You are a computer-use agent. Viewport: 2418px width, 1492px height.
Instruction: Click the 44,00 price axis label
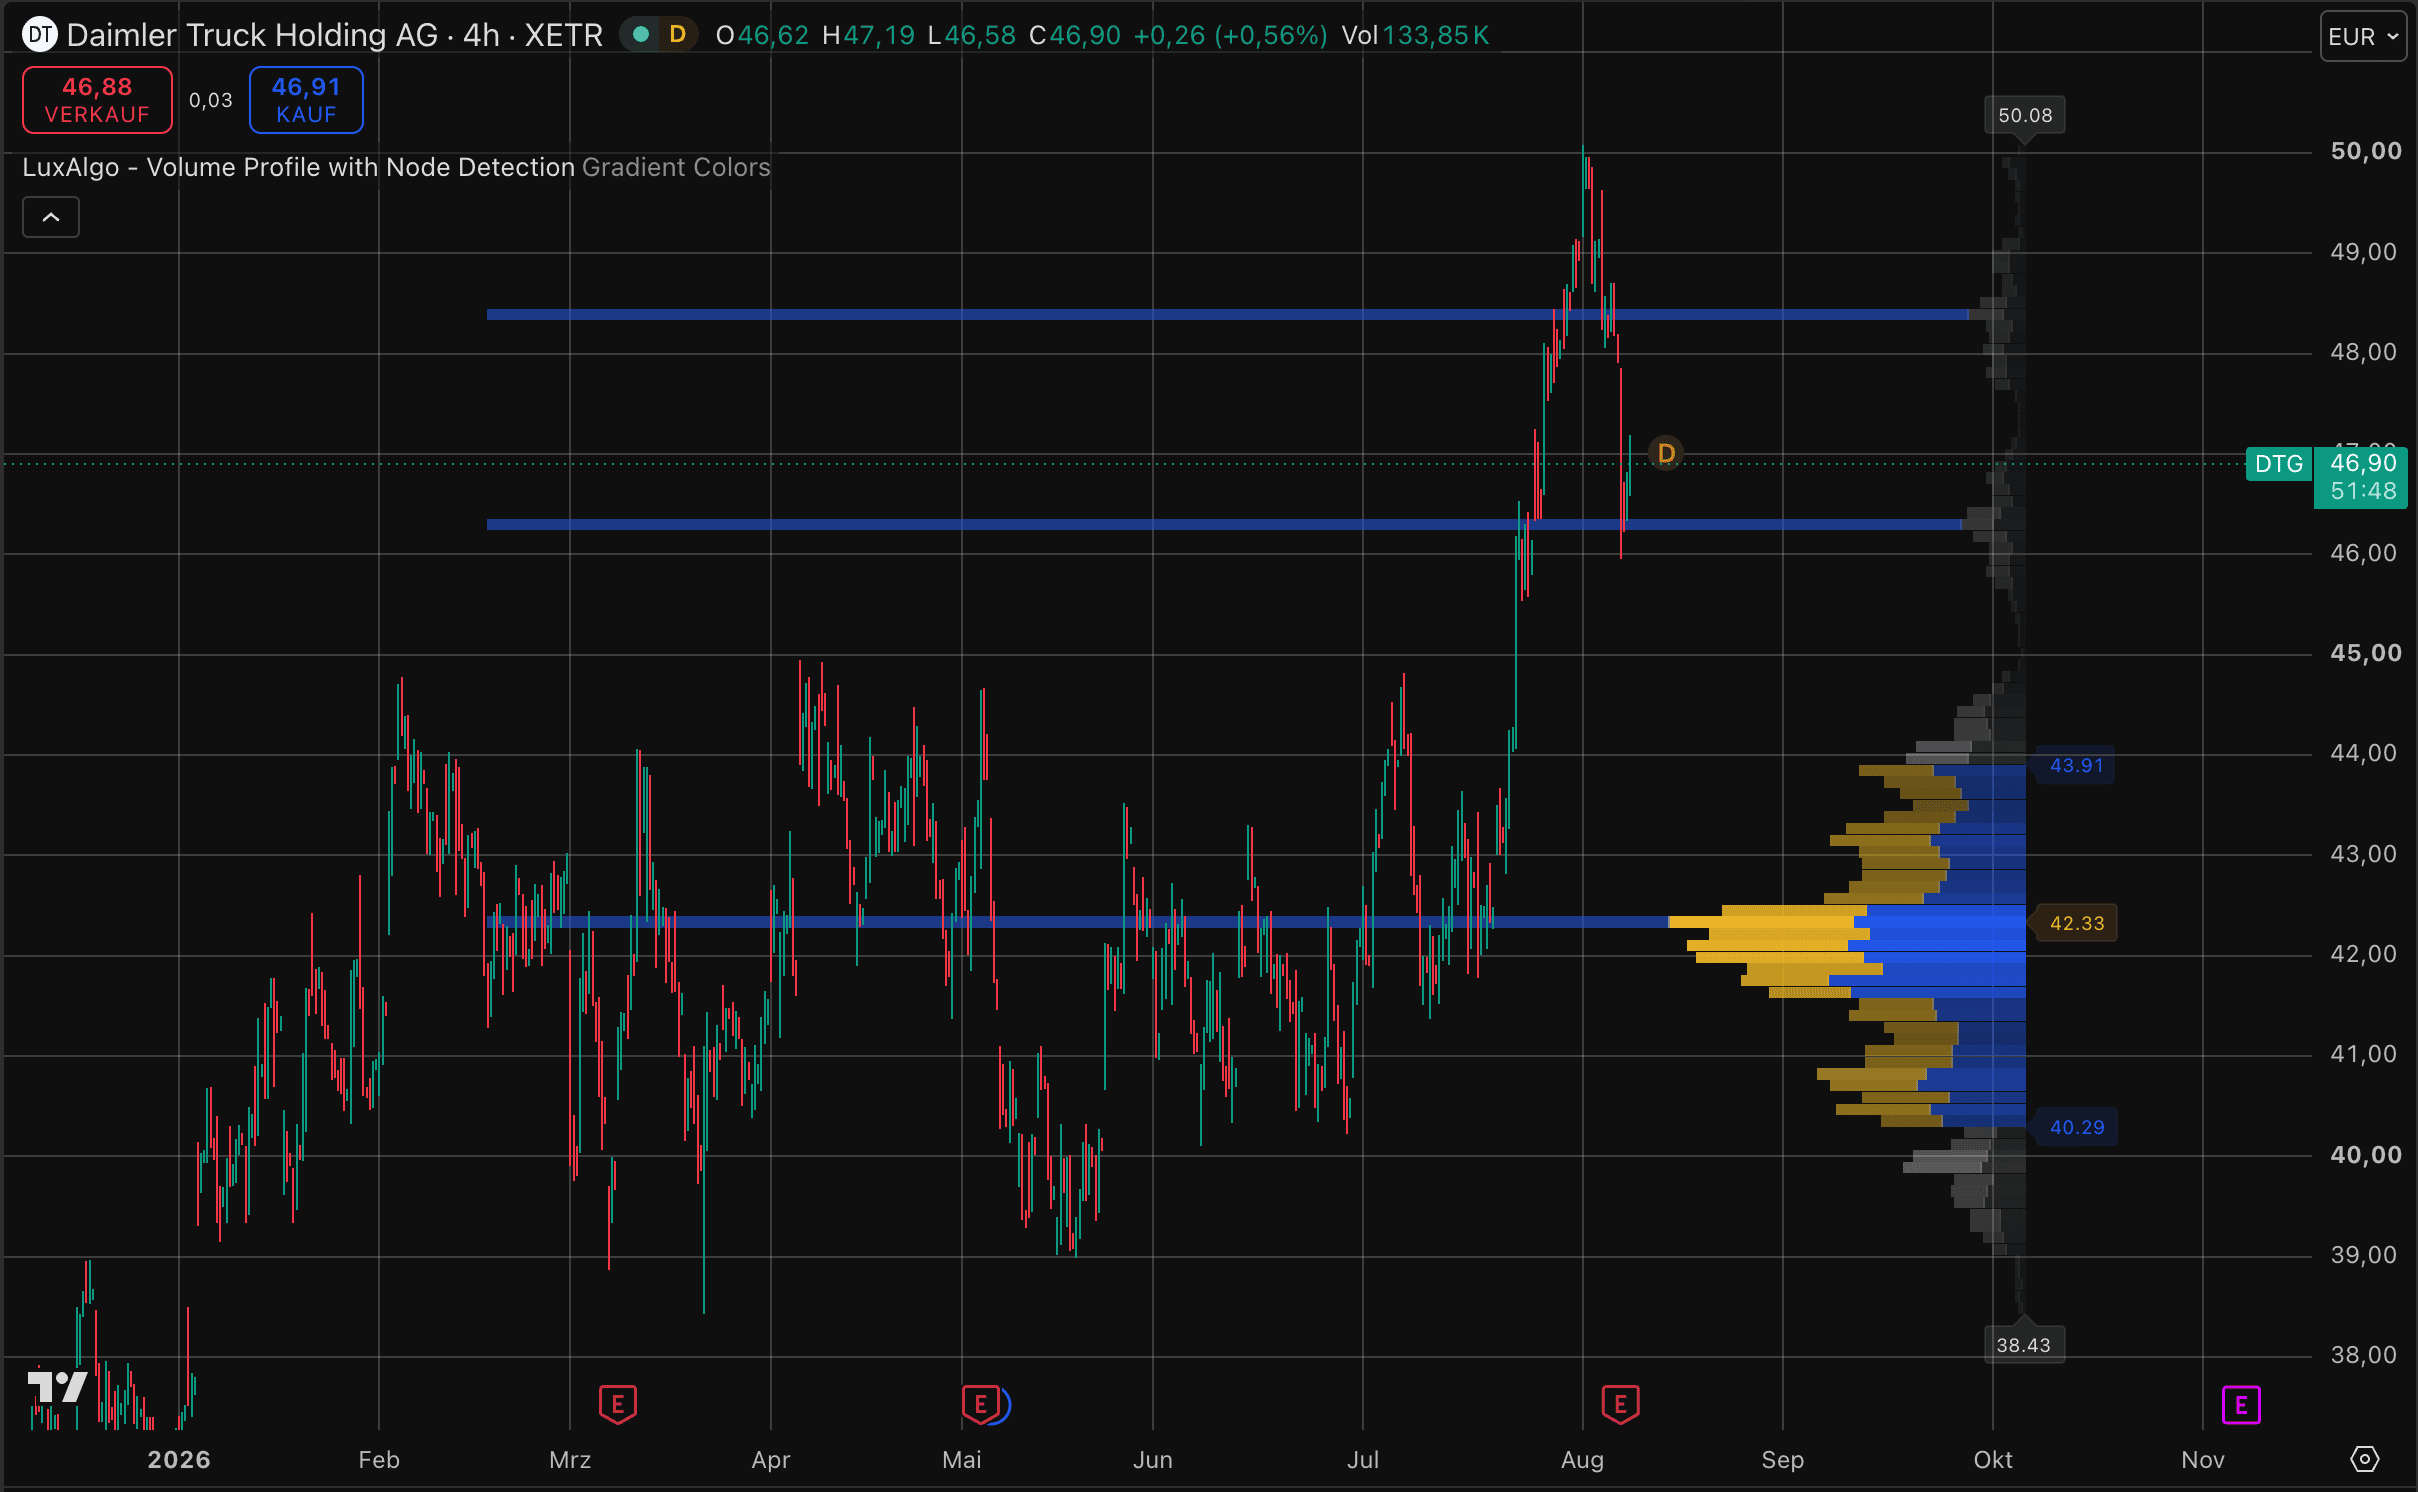(2364, 753)
